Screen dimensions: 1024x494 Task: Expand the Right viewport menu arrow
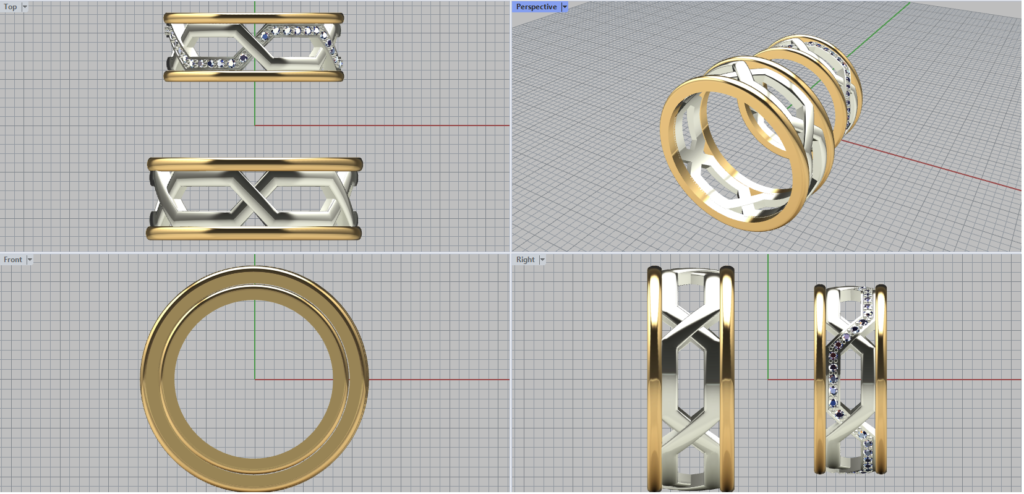point(543,259)
